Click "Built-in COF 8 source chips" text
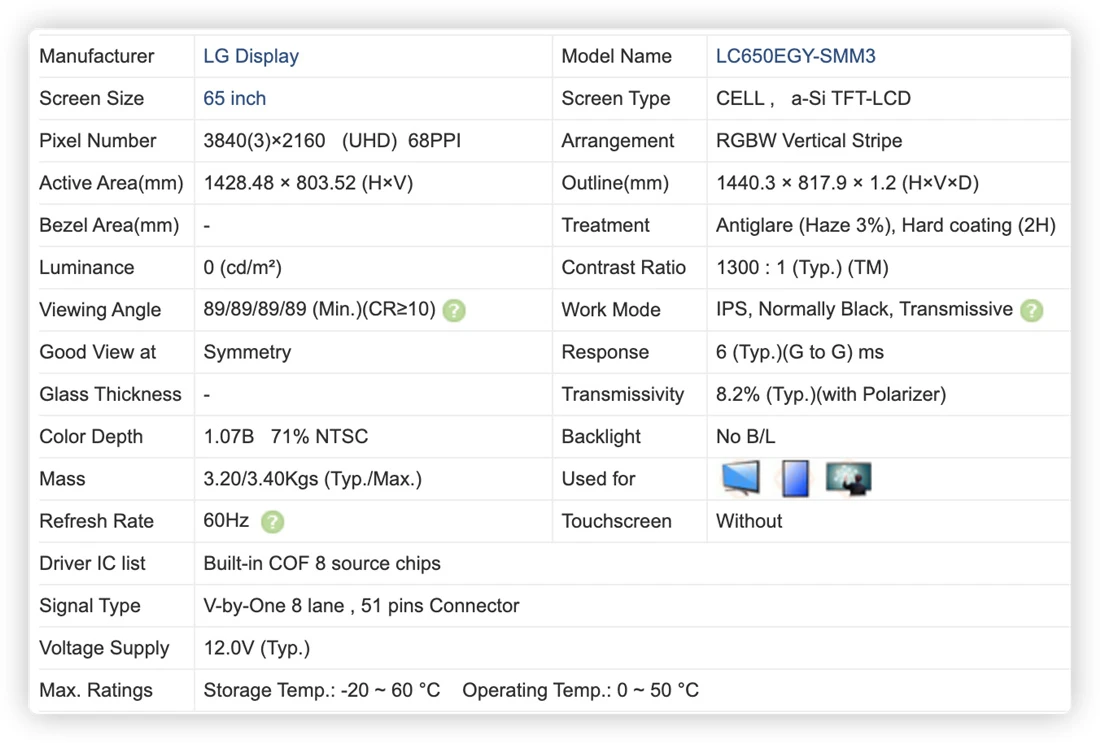The image size is (1100, 743). pyautogui.click(x=322, y=563)
